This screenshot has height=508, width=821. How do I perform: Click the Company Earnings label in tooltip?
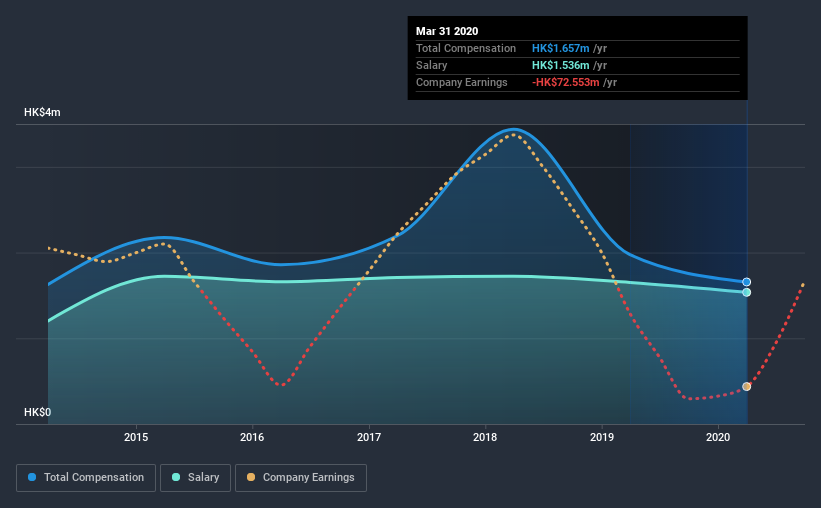click(x=462, y=82)
